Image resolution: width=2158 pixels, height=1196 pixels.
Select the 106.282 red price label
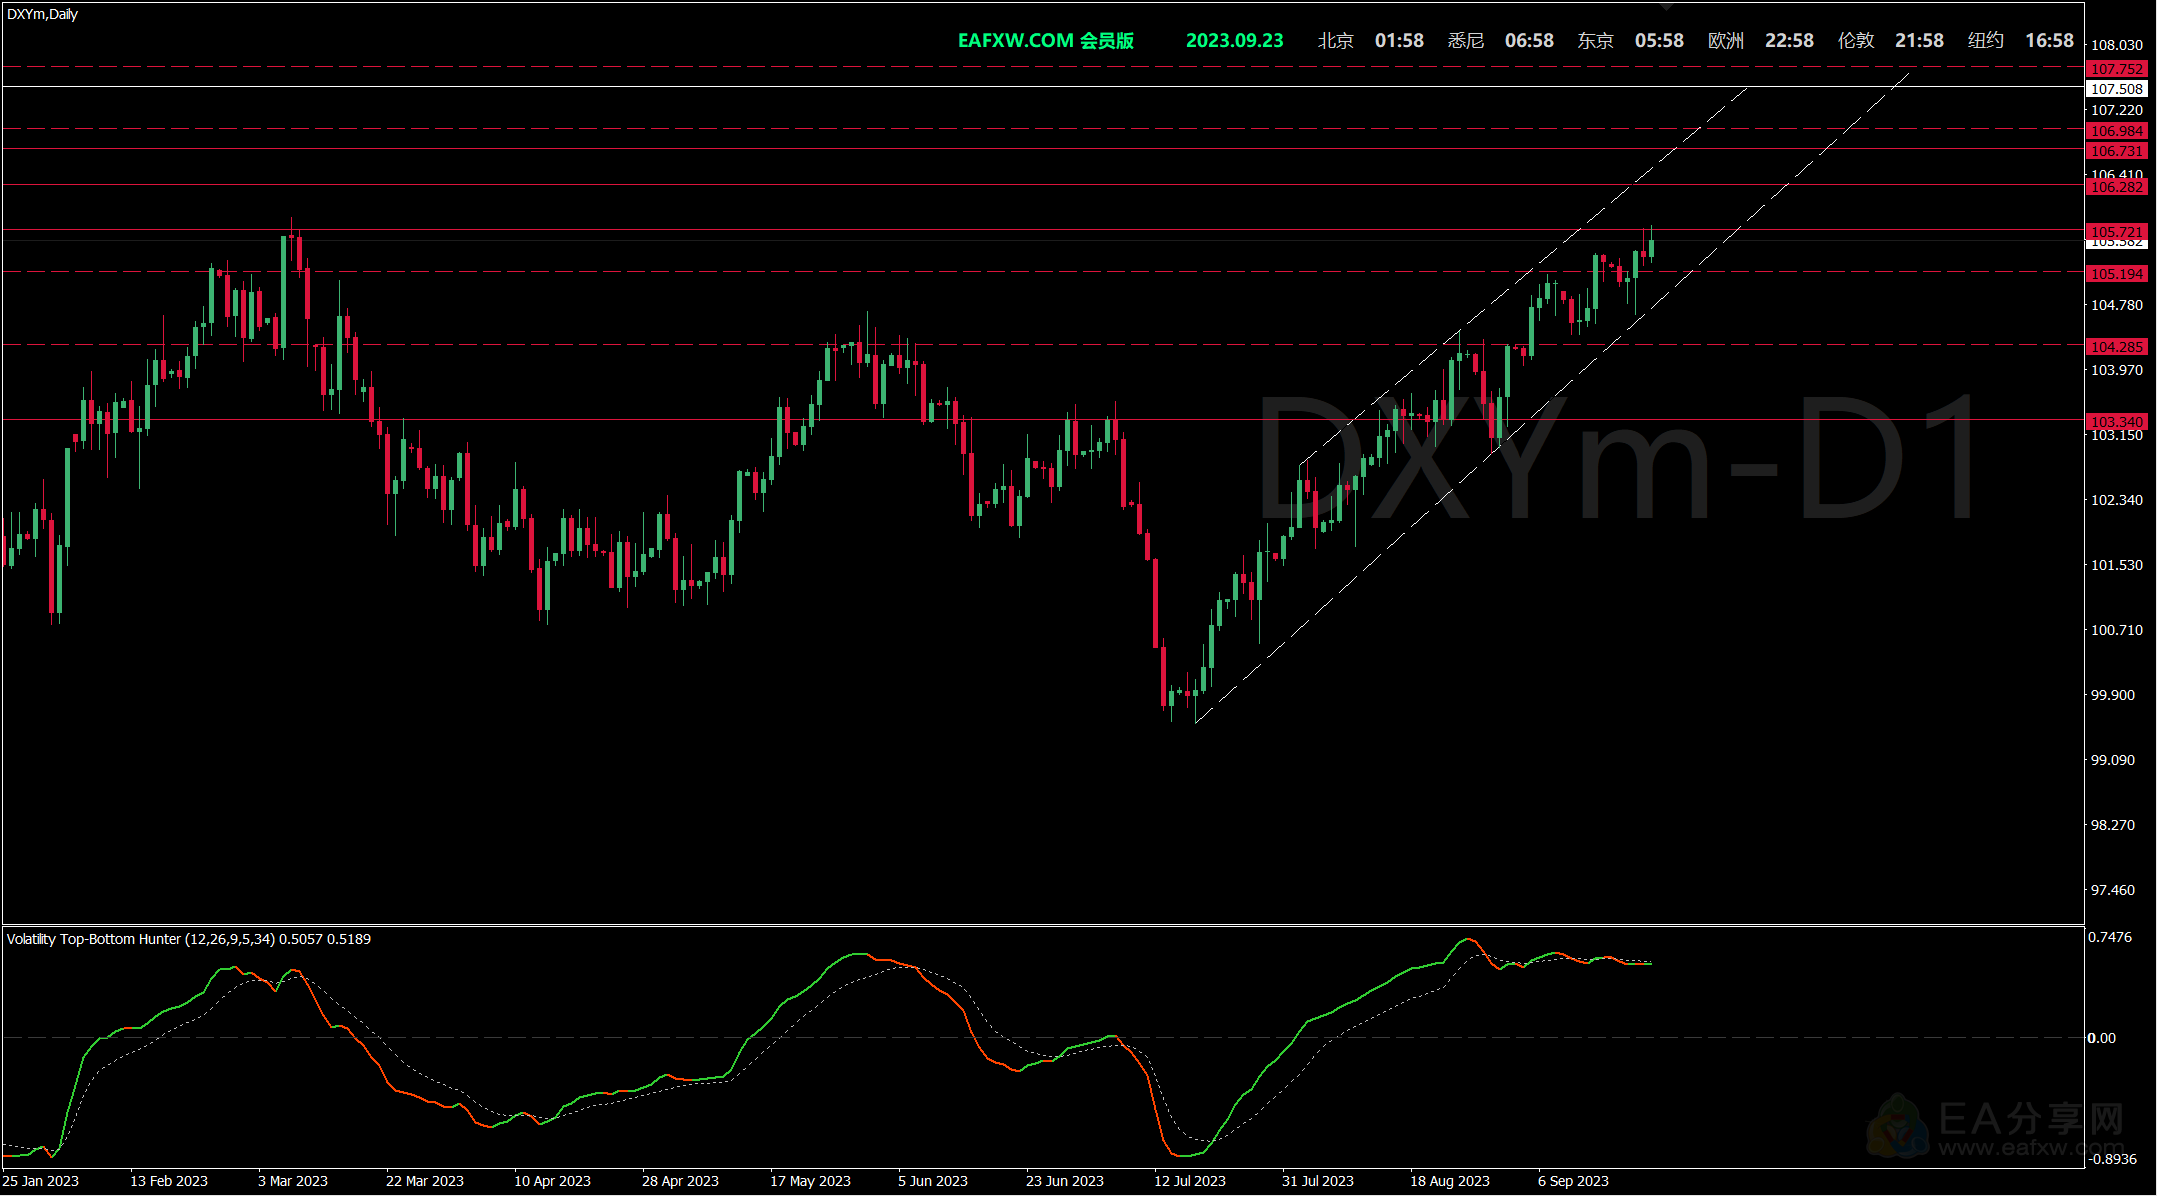(x=2117, y=187)
